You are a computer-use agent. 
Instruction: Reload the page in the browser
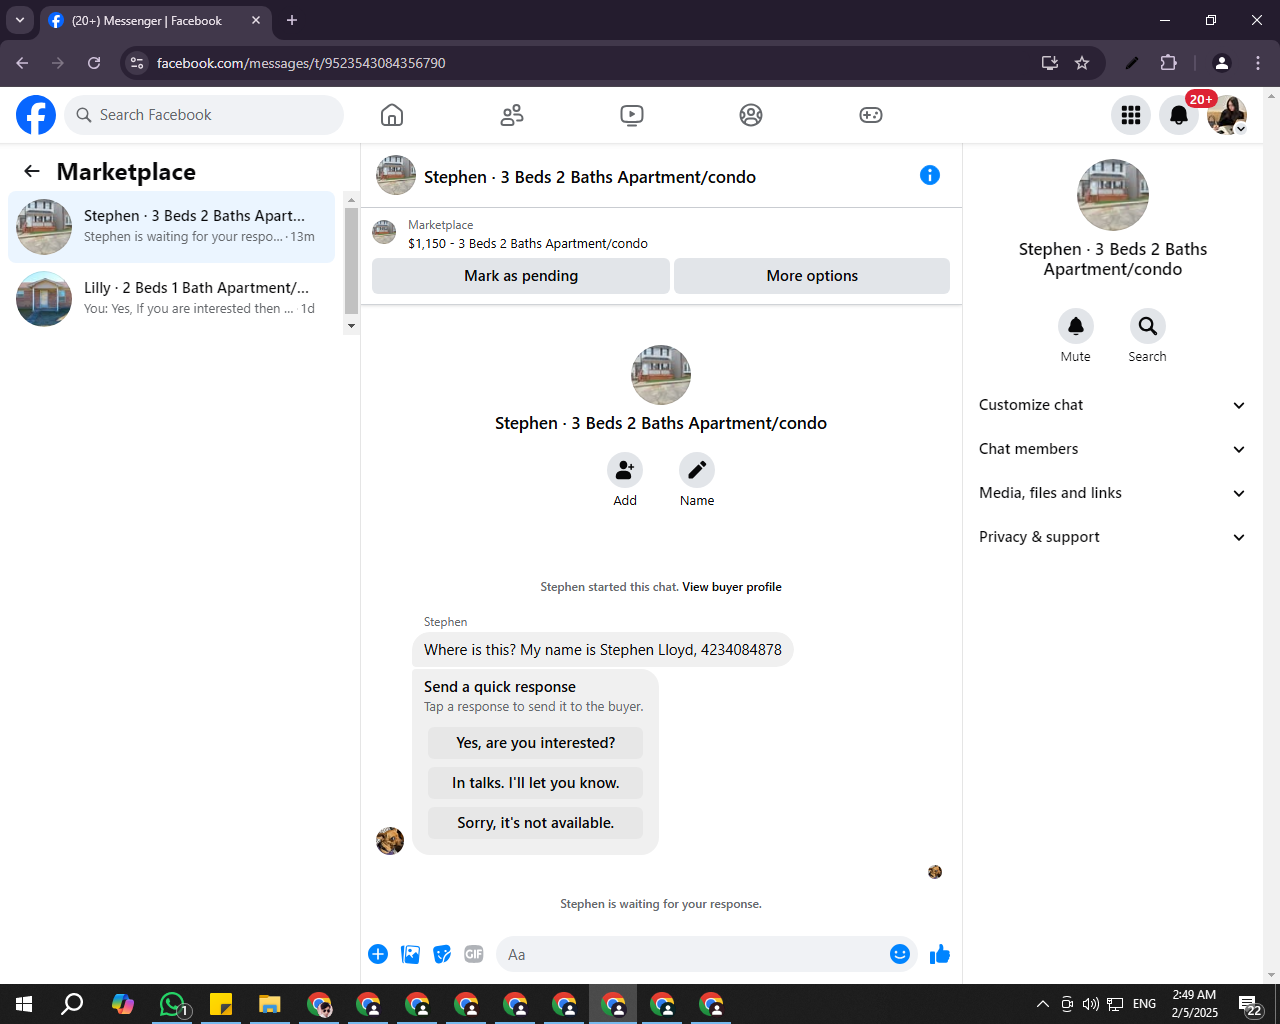(x=94, y=63)
